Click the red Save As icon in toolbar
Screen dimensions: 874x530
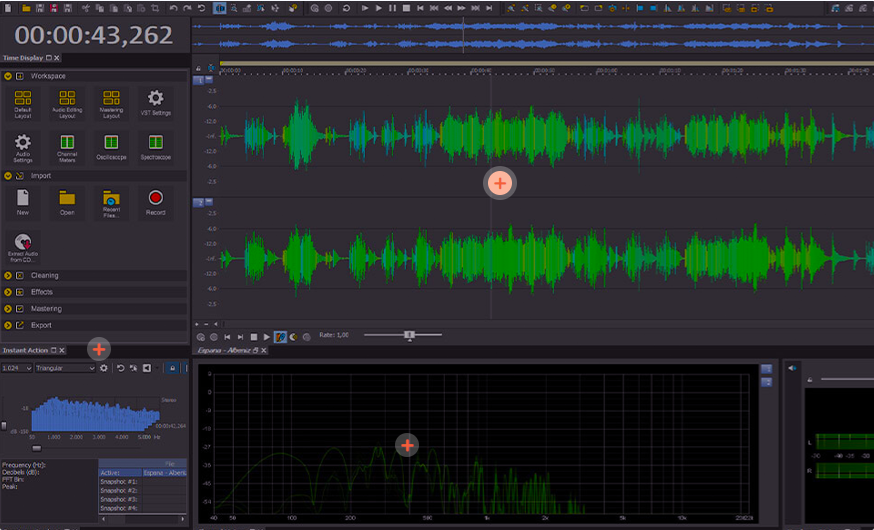[x=54, y=8]
